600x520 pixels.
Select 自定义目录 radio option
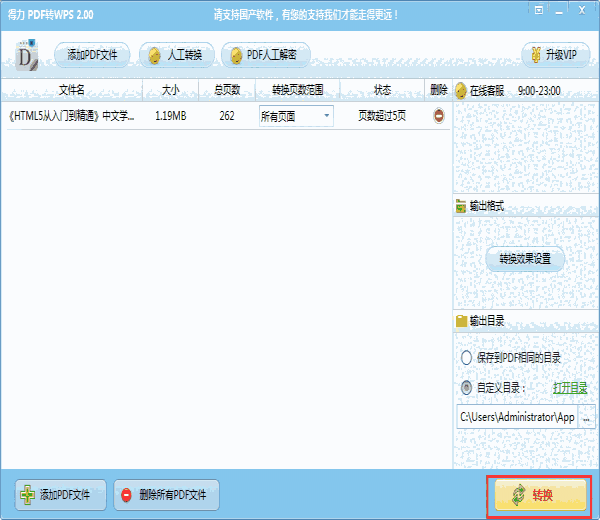click(x=466, y=388)
